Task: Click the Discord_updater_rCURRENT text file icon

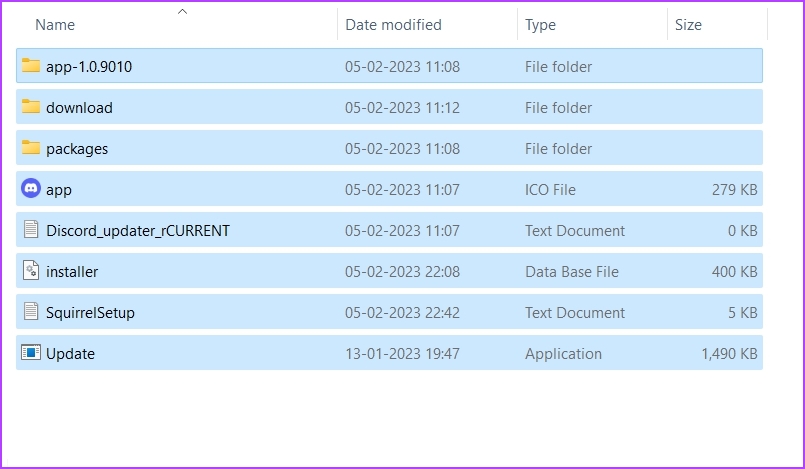Action: [31, 229]
